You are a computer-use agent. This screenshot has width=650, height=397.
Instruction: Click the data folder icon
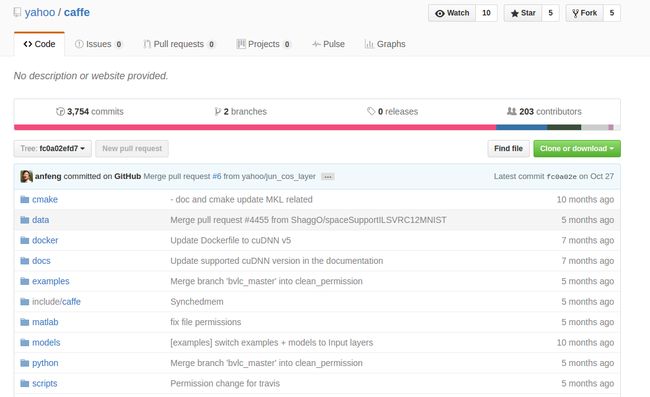25,220
